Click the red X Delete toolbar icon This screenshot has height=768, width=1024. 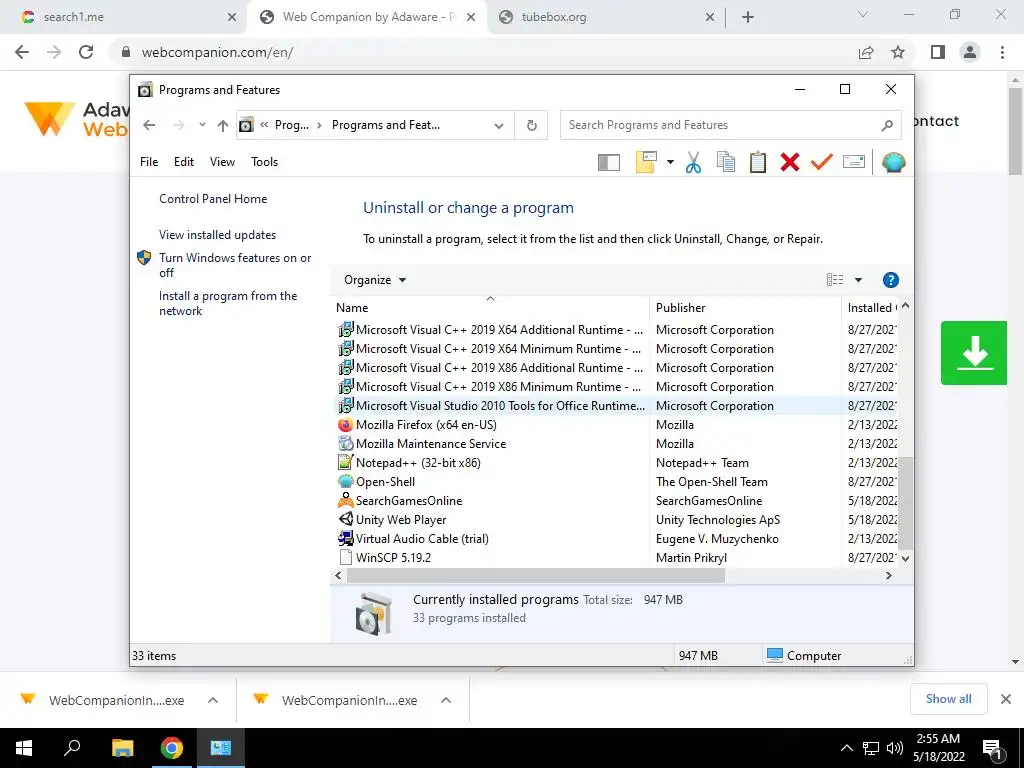click(x=790, y=162)
